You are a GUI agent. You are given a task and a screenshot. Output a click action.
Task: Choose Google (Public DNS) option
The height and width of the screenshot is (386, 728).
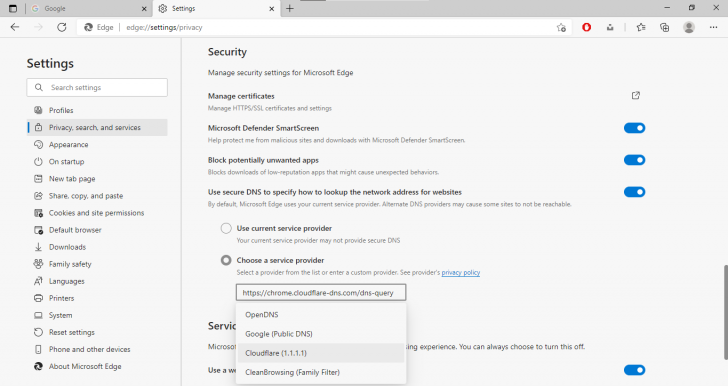320,334
